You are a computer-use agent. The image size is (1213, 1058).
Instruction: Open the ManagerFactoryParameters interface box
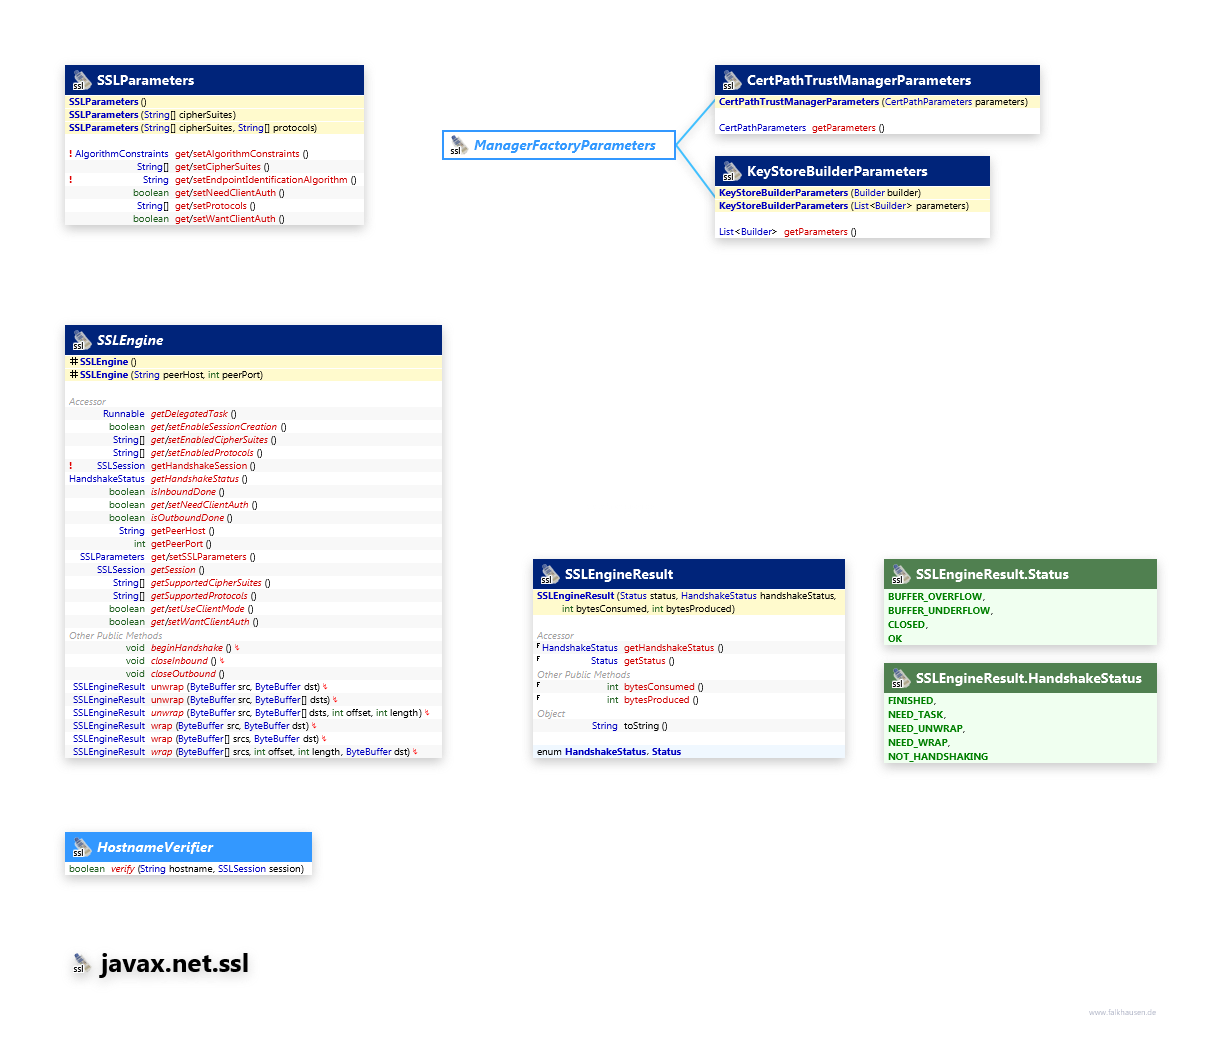(559, 146)
